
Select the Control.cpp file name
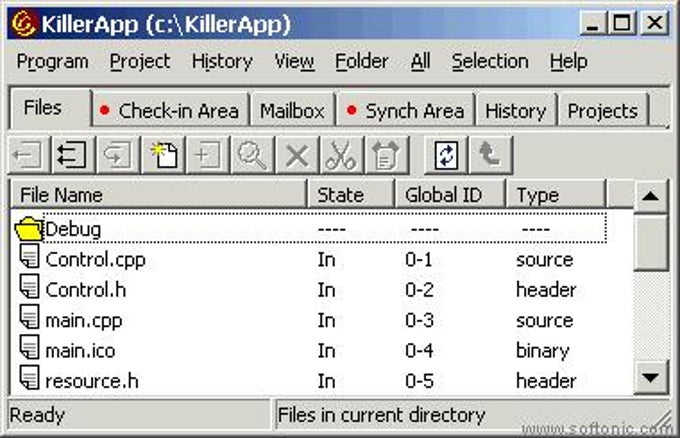(x=95, y=260)
